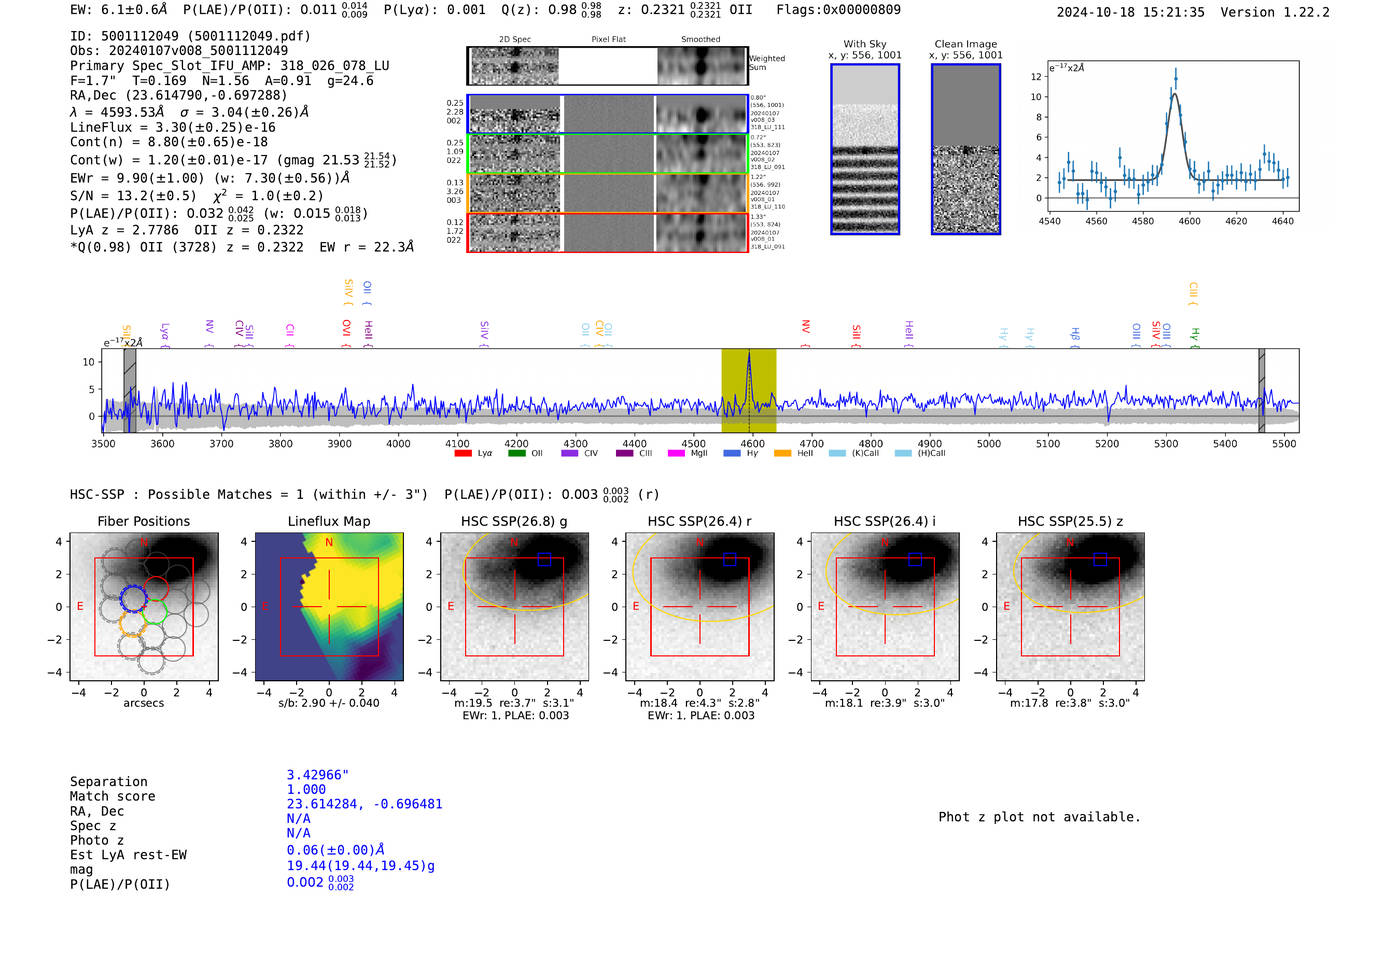Click the MgII legend label

(699, 453)
